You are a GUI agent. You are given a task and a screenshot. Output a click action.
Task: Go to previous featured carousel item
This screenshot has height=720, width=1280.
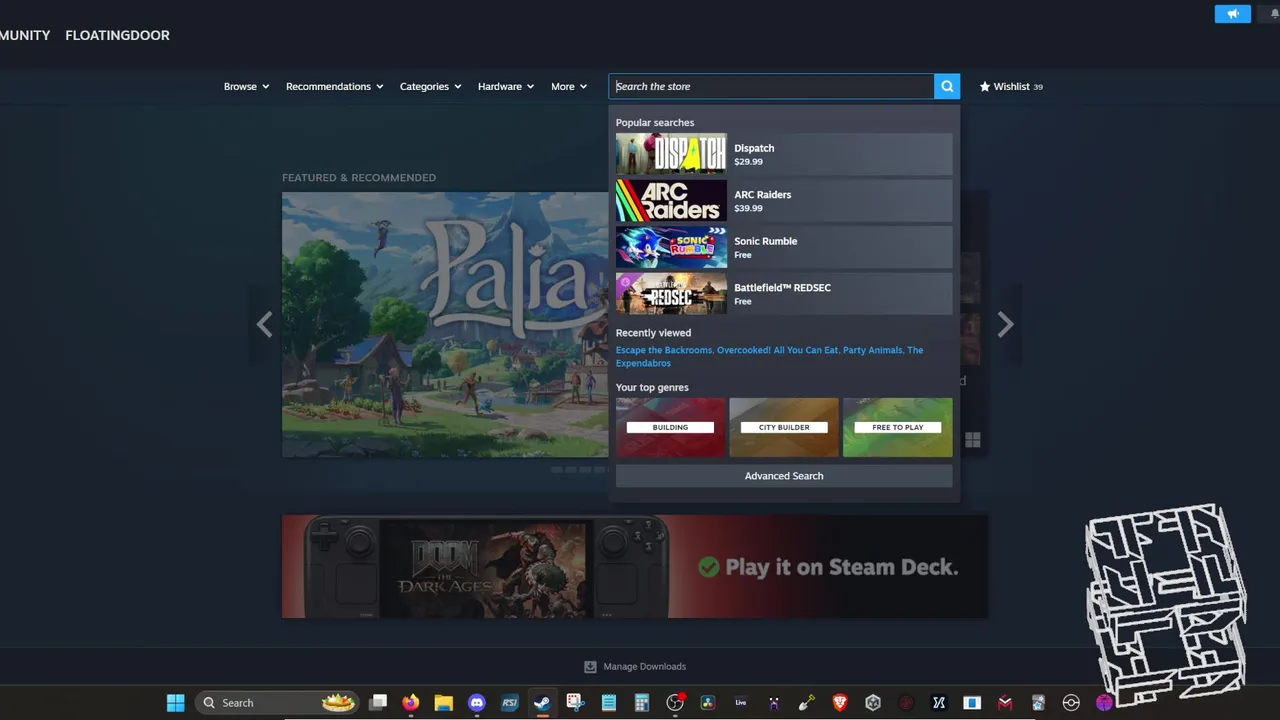pos(264,324)
